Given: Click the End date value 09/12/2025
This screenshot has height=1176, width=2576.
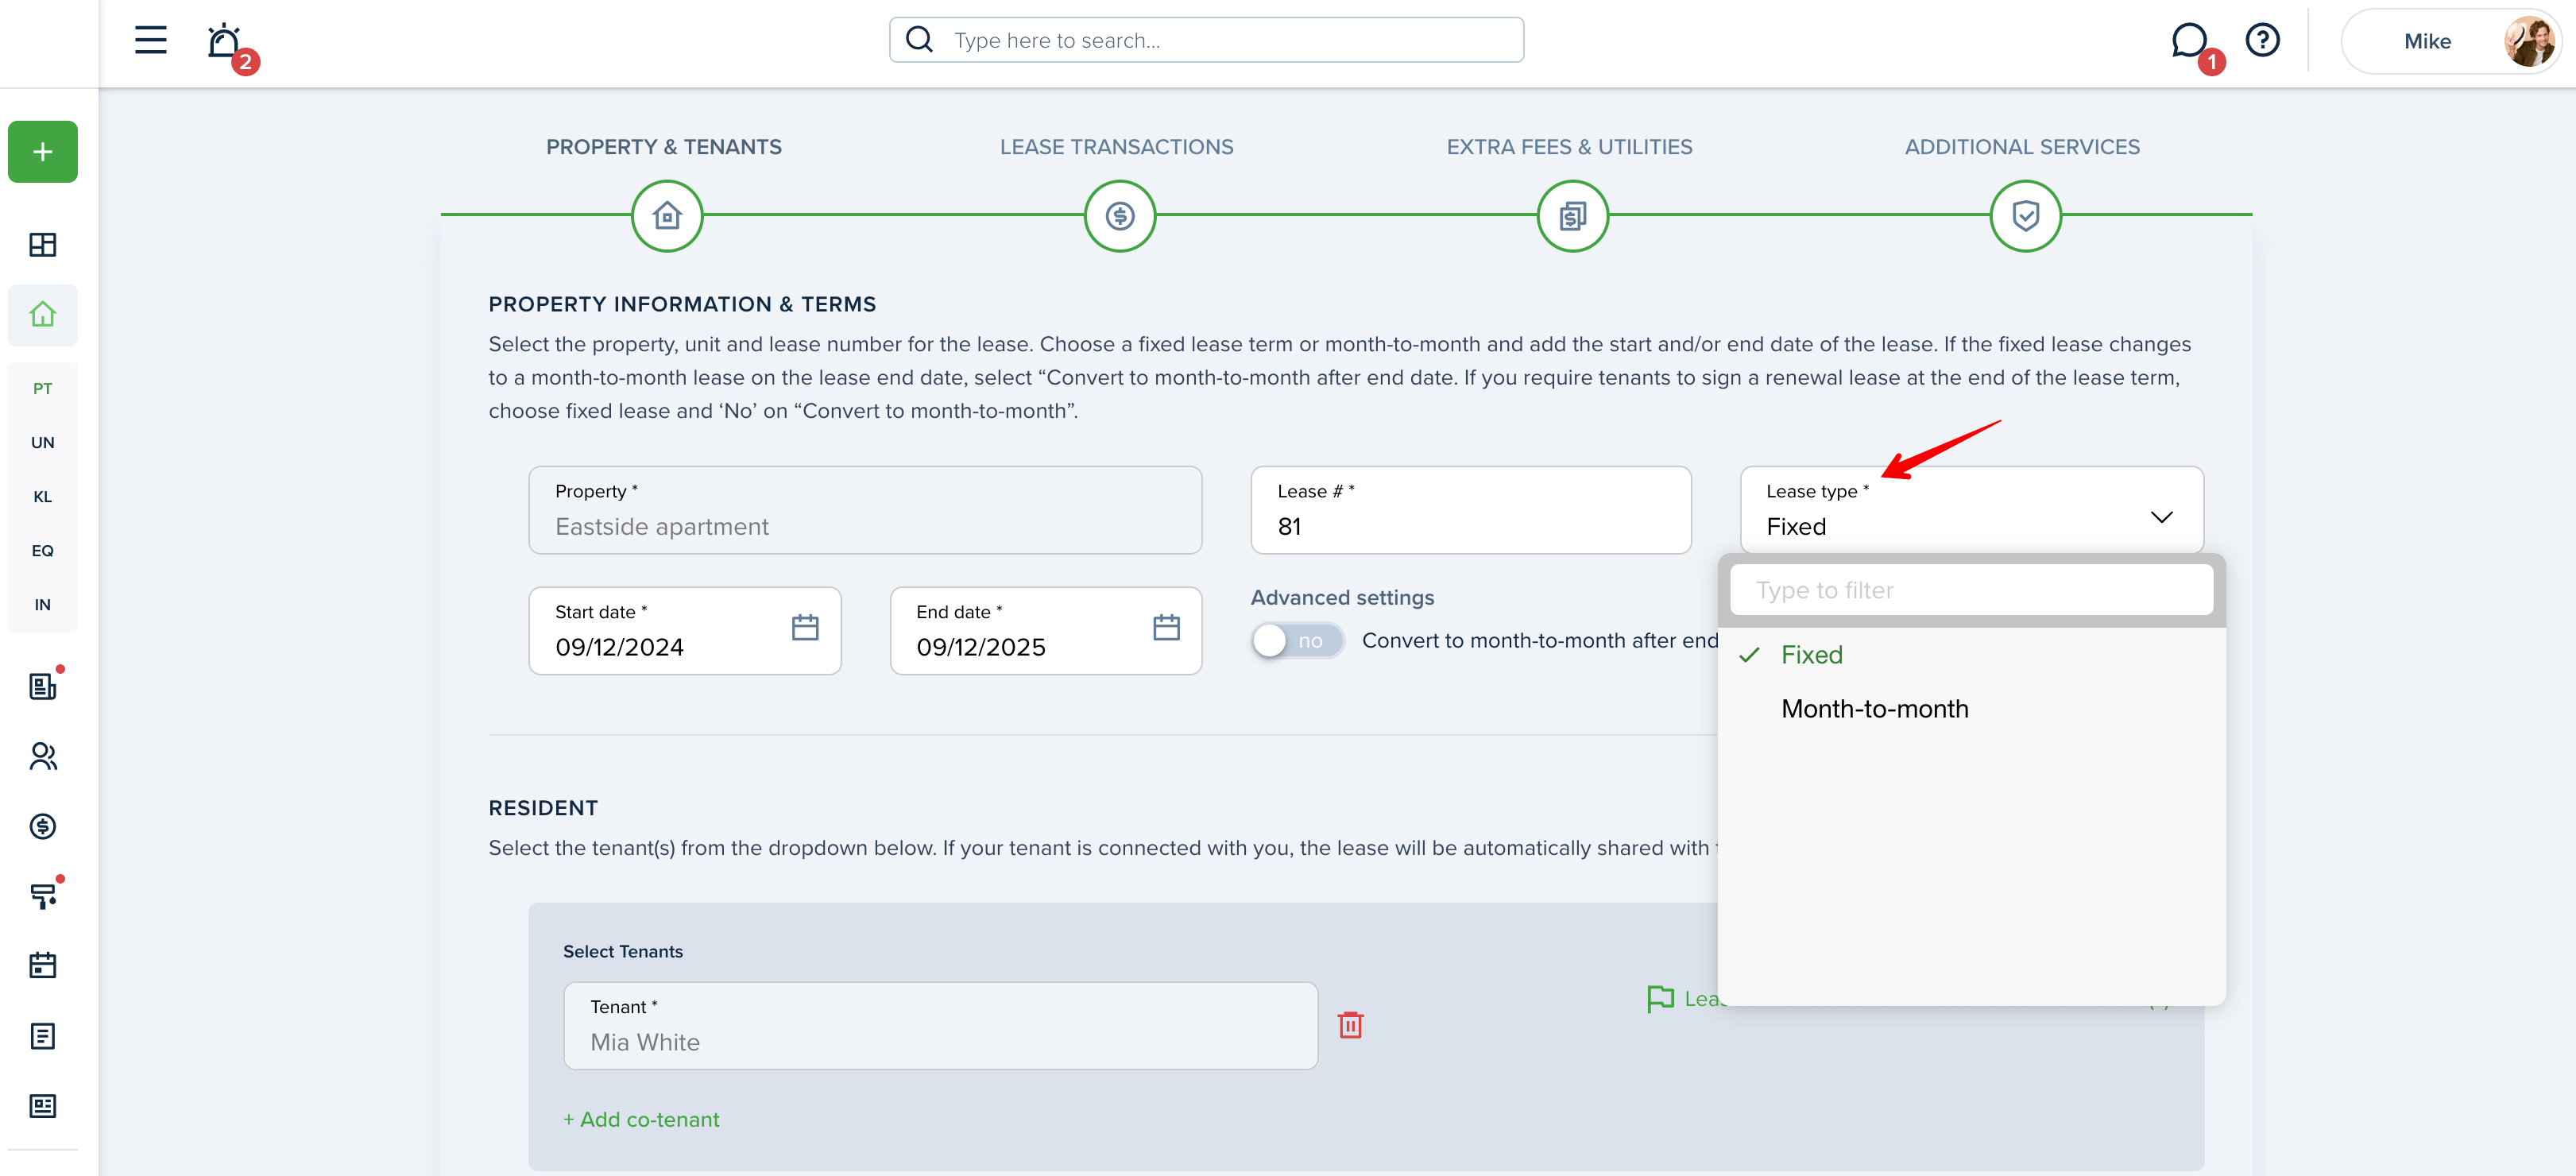Looking at the screenshot, I should (x=981, y=648).
